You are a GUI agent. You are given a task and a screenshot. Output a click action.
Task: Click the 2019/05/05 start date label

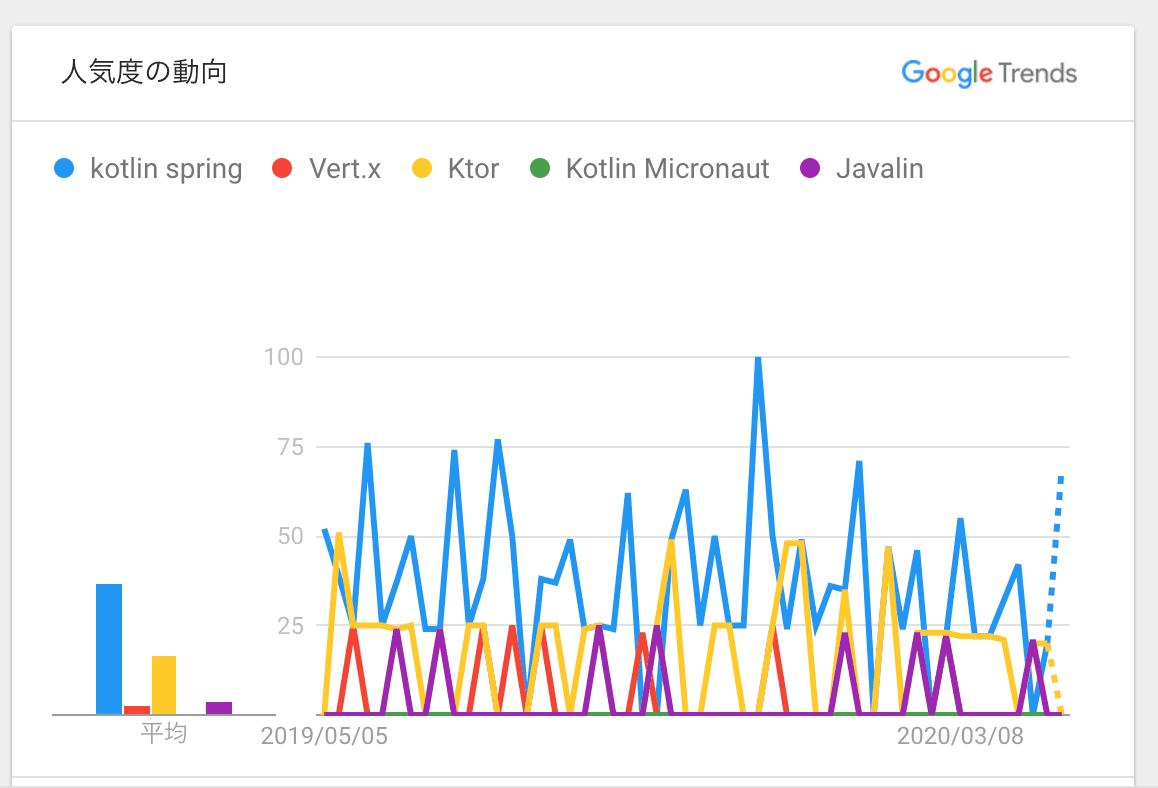(324, 737)
